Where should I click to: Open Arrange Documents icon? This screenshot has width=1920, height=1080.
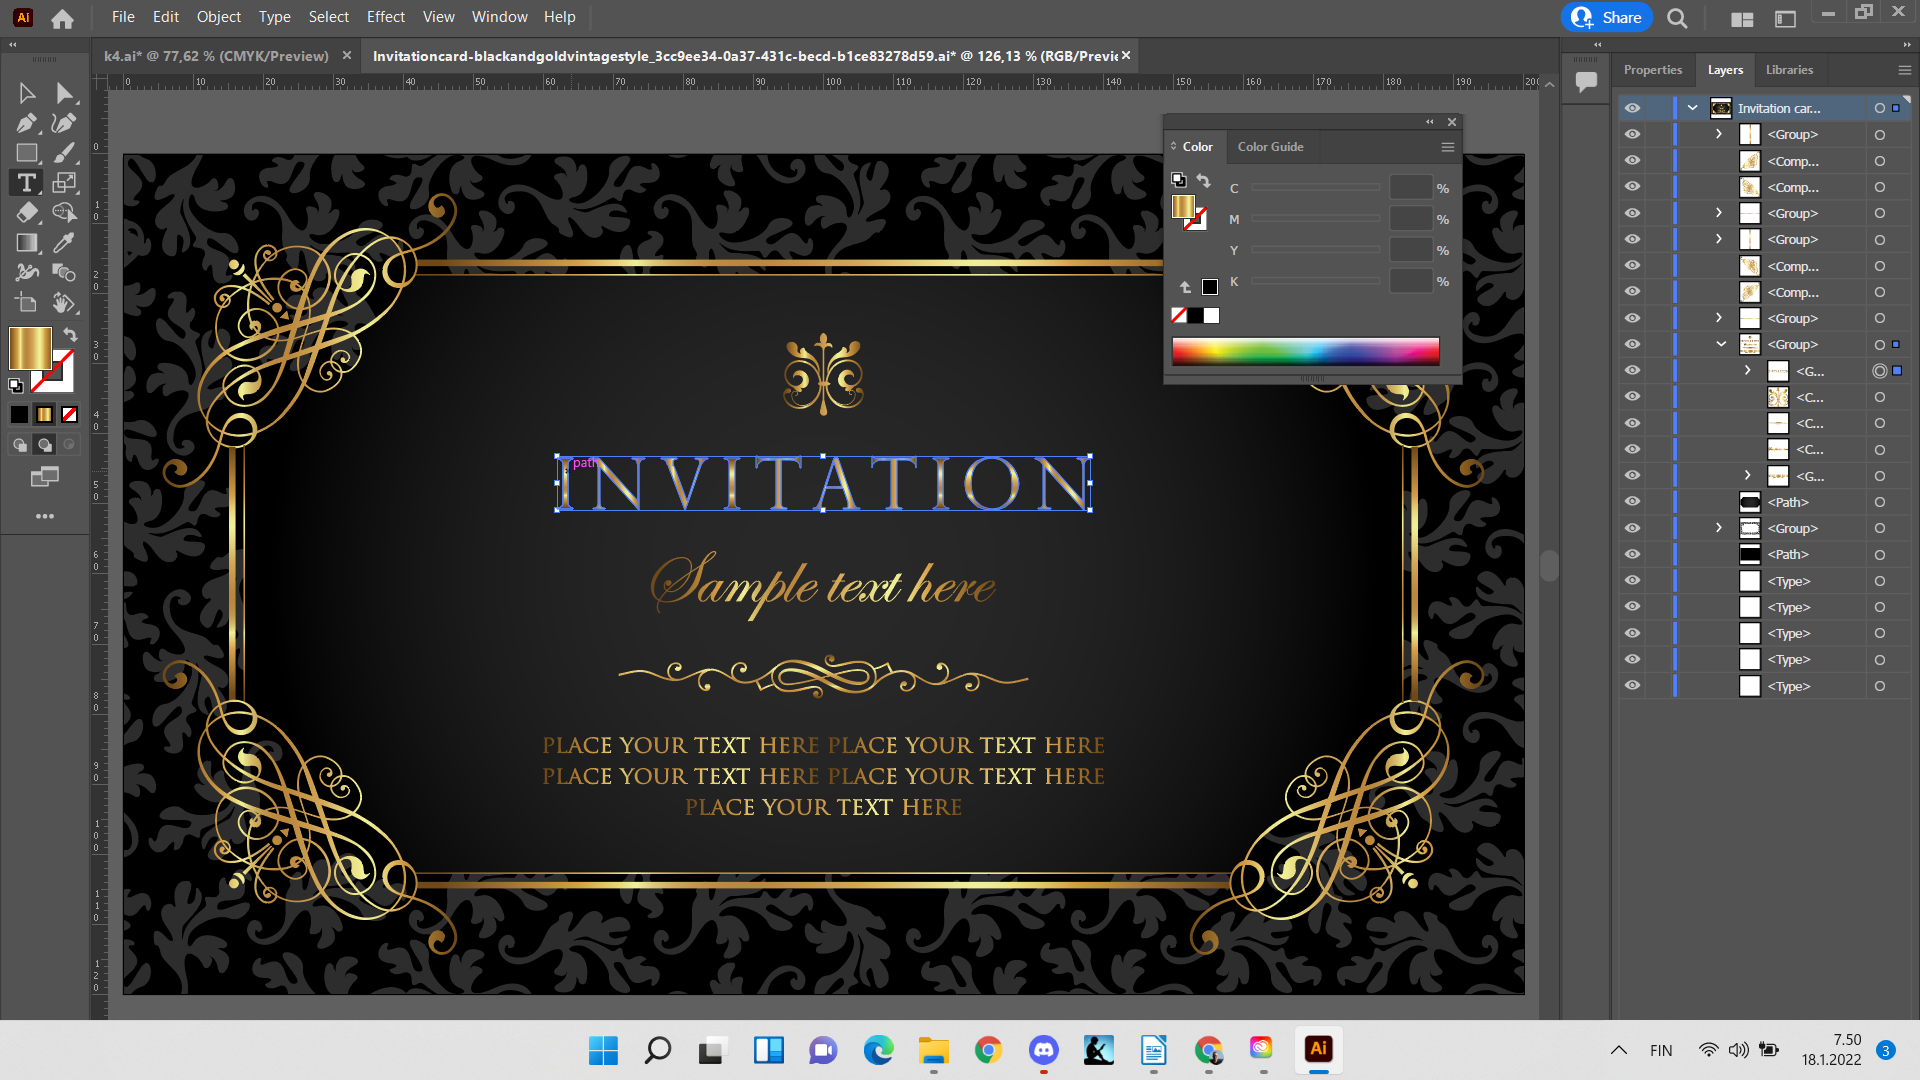pos(1742,18)
